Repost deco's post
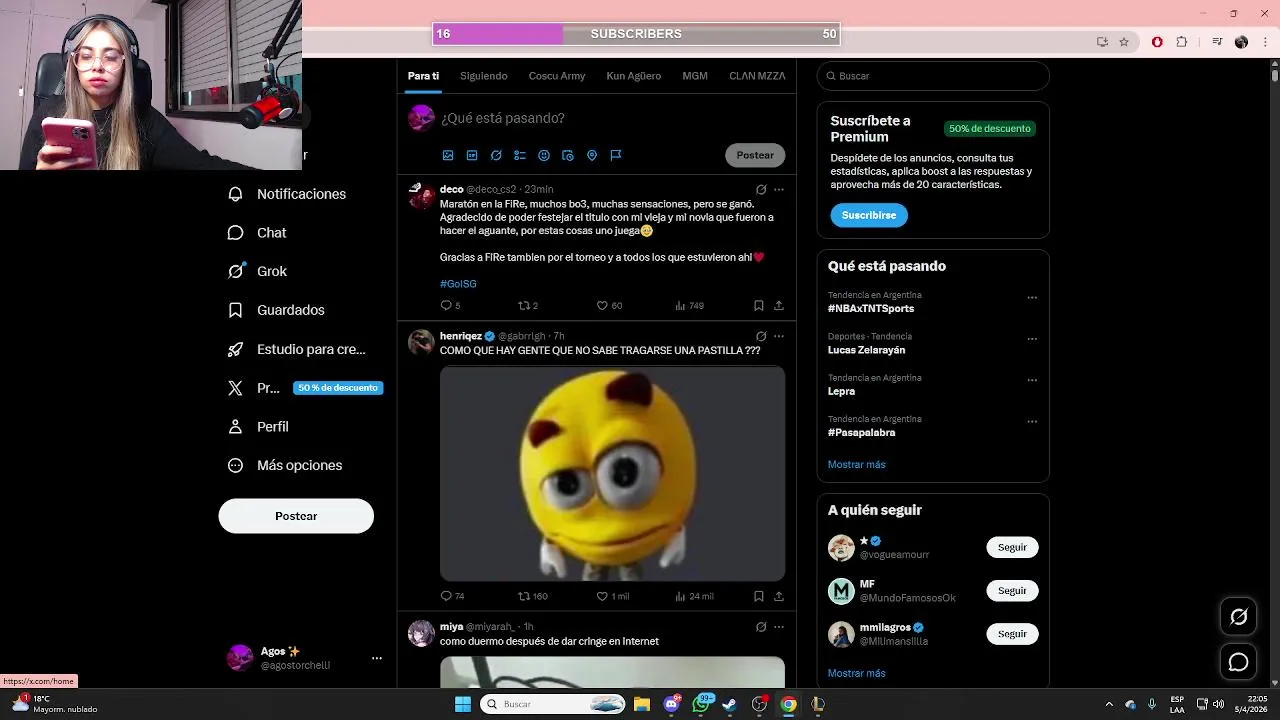The image size is (1280, 720). [x=523, y=305]
